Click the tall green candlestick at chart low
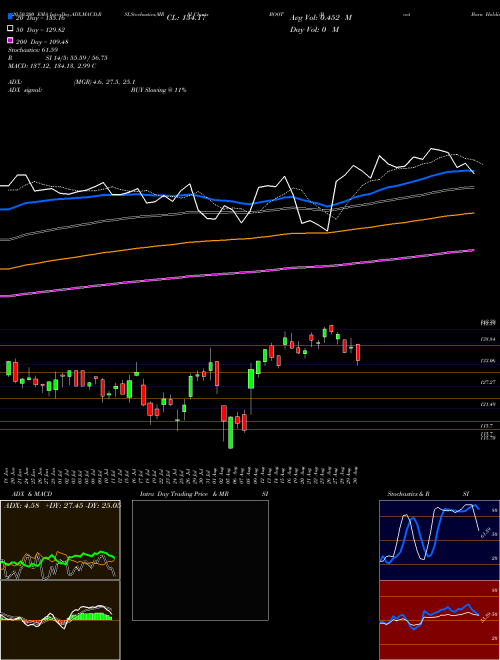This screenshot has width=500, height=660. coord(230,432)
